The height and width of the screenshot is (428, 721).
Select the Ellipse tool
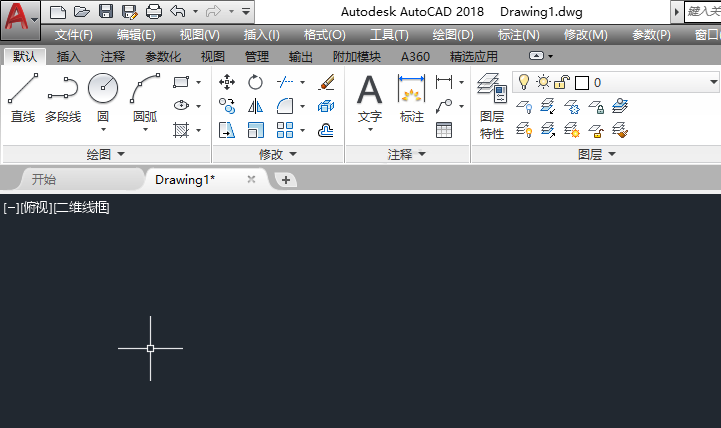tap(181, 106)
